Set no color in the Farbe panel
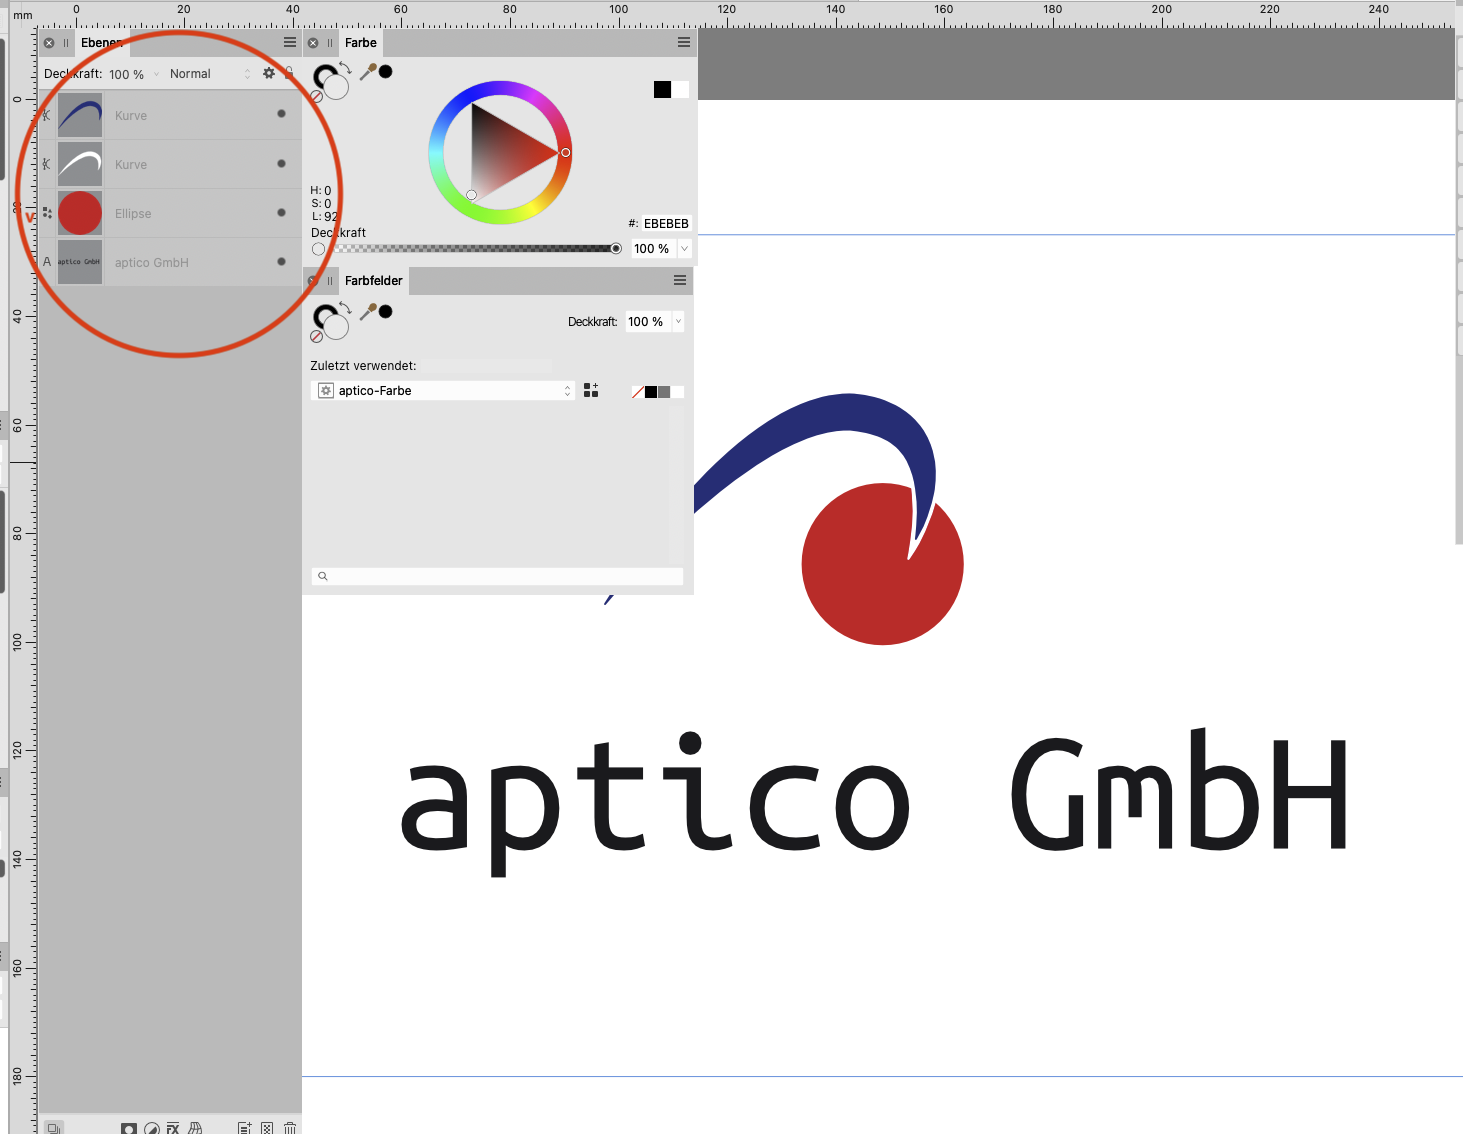Viewport: 1463px width, 1134px height. (317, 97)
